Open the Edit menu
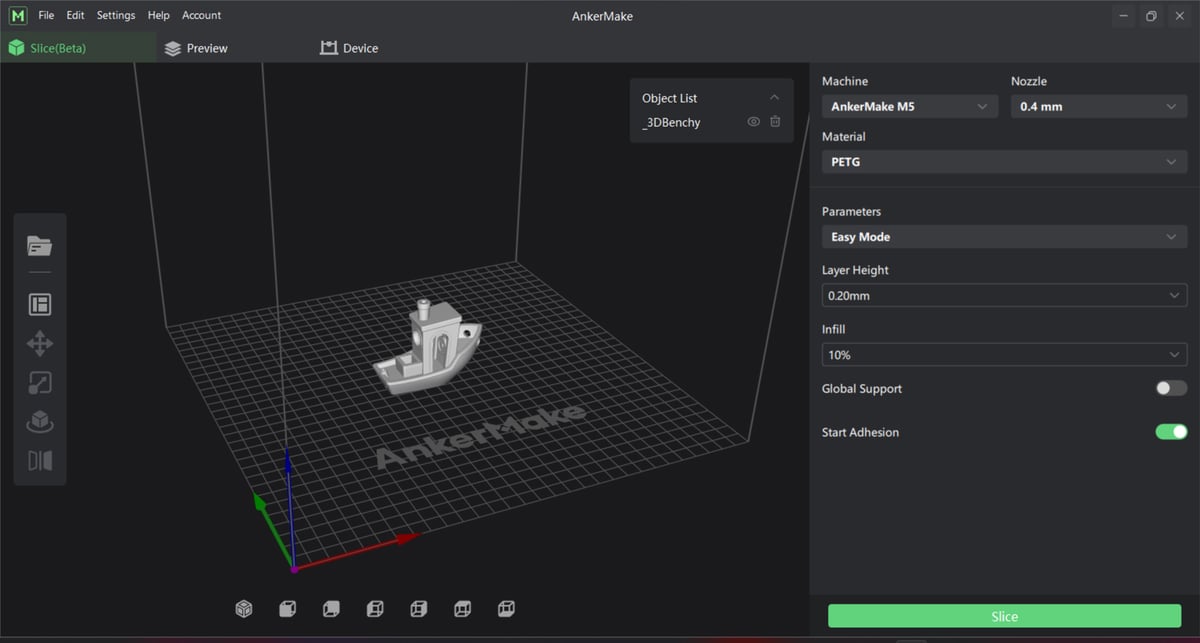1200x643 pixels. [75, 15]
